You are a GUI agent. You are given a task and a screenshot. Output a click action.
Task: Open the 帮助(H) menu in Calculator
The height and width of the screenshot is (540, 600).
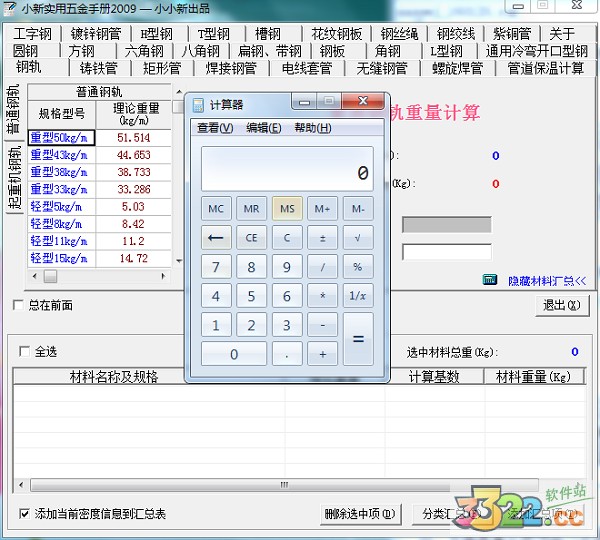coord(313,128)
